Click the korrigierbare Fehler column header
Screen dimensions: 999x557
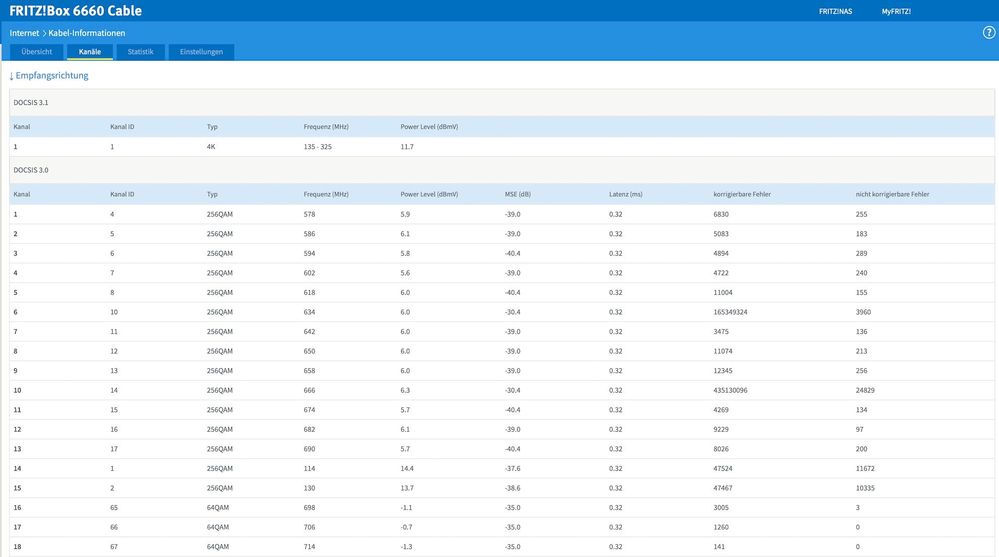click(742, 194)
